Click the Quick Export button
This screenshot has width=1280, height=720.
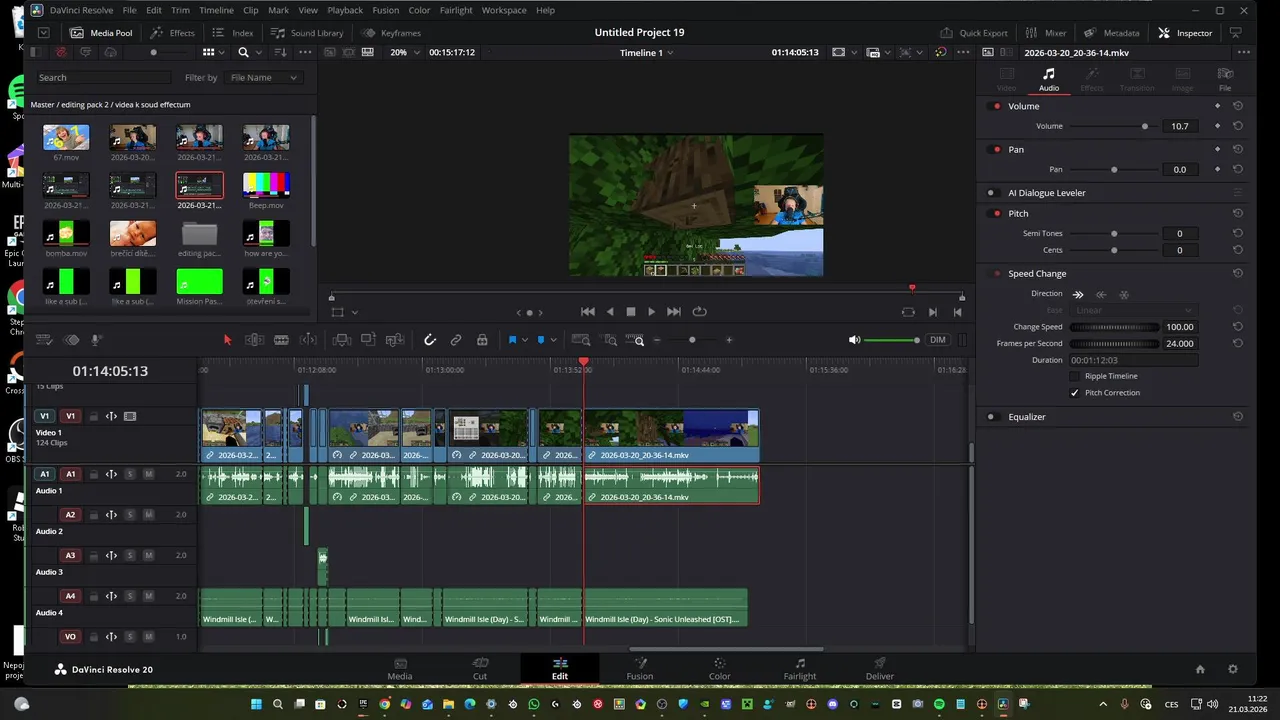973,33
